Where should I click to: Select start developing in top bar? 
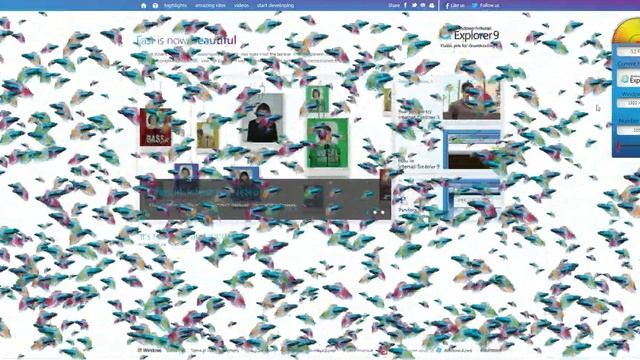[x=275, y=5]
